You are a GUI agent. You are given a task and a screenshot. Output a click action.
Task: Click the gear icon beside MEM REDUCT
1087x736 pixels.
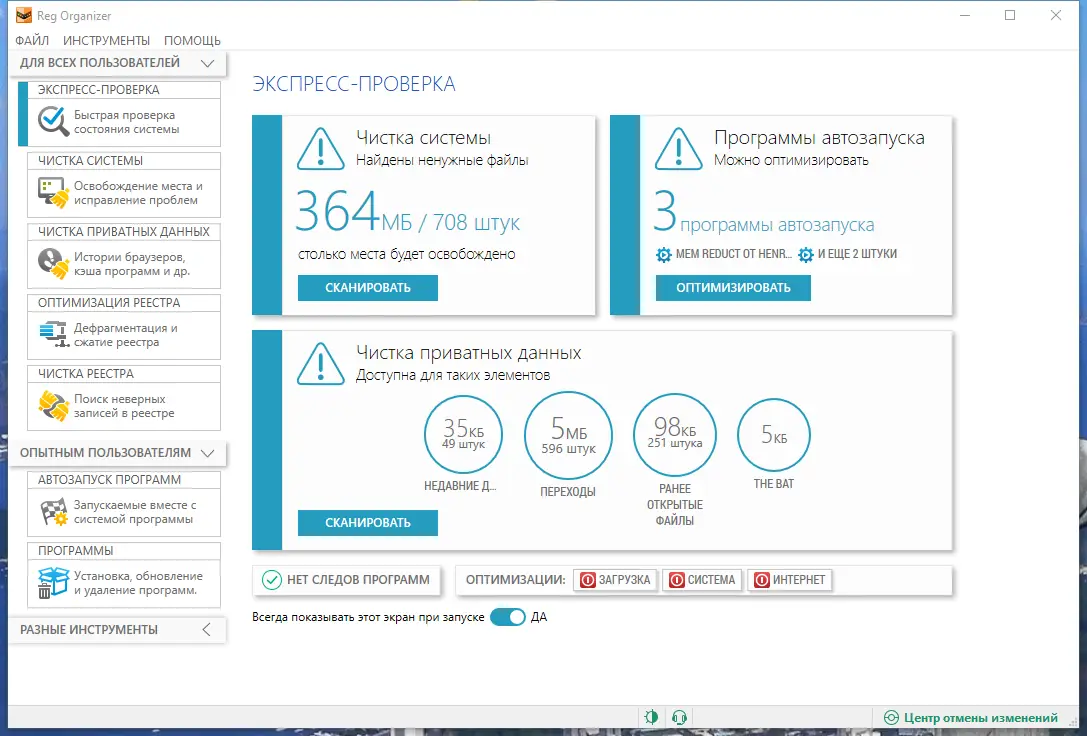pyautogui.click(x=663, y=254)
